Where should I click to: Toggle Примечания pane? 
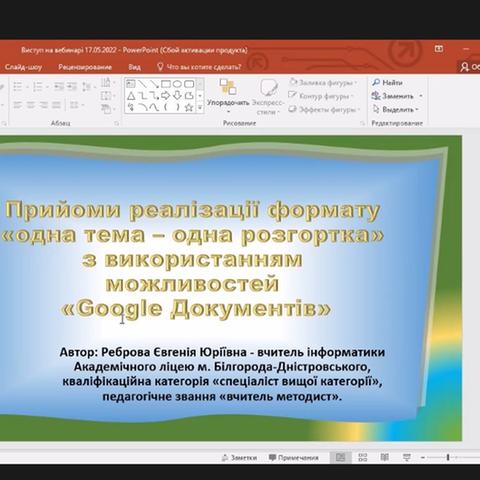tap(294, 458)
